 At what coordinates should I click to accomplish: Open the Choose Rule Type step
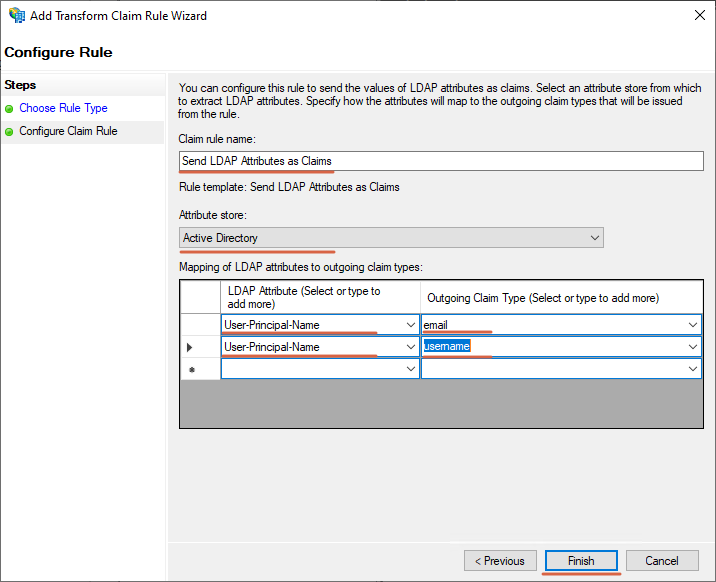[x=63, y=108]
